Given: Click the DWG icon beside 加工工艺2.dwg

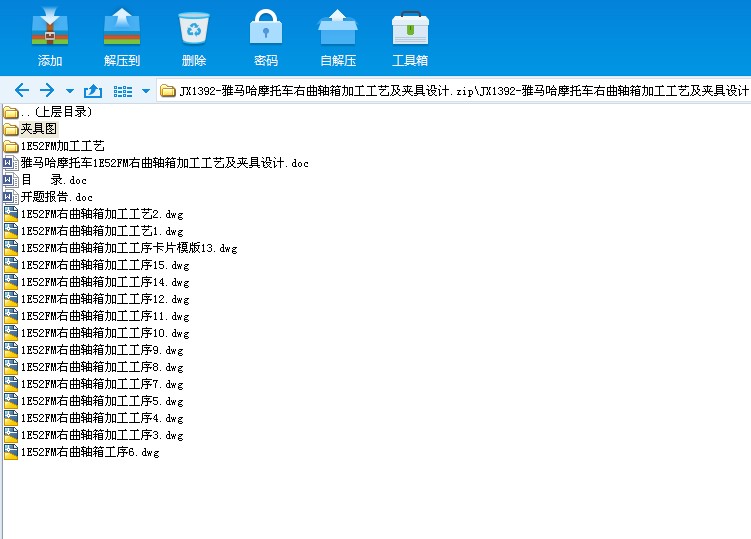Looking at the screenshot, I should coord(11,214).
